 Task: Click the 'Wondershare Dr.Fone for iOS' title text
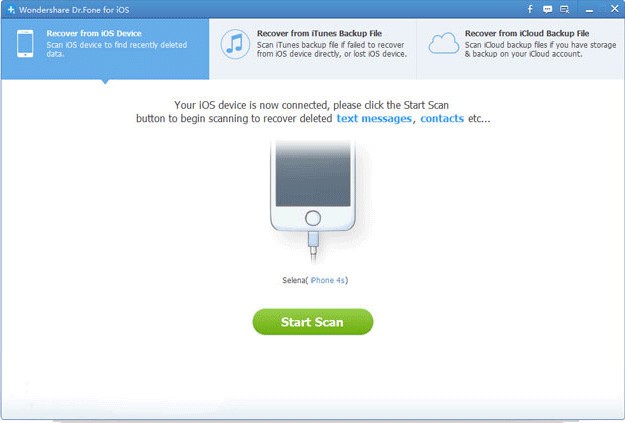click(x=74, y=10)
